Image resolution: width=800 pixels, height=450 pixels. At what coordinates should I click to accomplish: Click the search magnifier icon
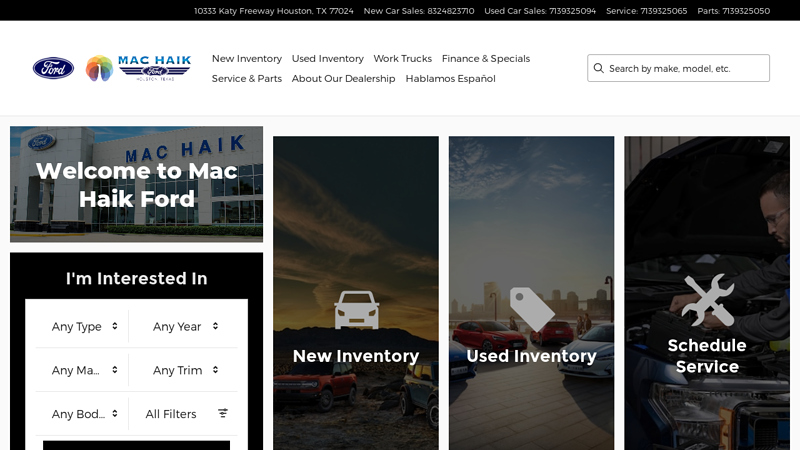[x=598, y=68]
